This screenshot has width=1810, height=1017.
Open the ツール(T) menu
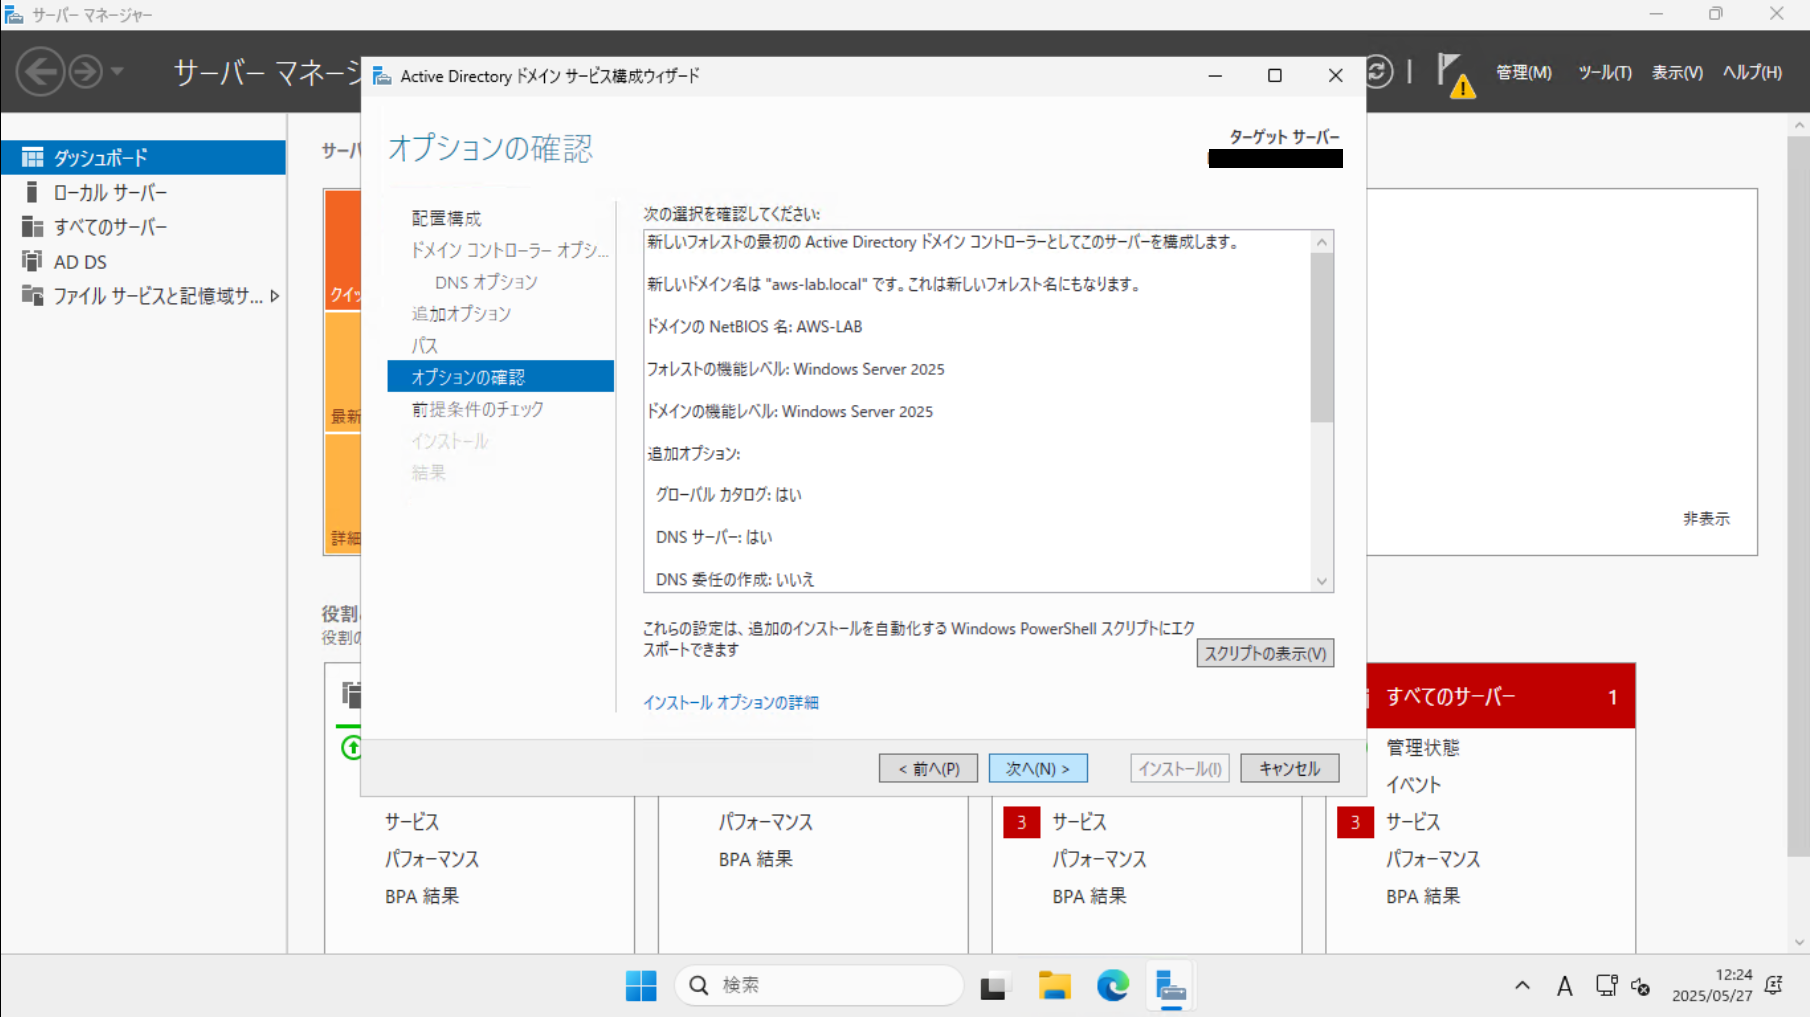(1604, 72)
